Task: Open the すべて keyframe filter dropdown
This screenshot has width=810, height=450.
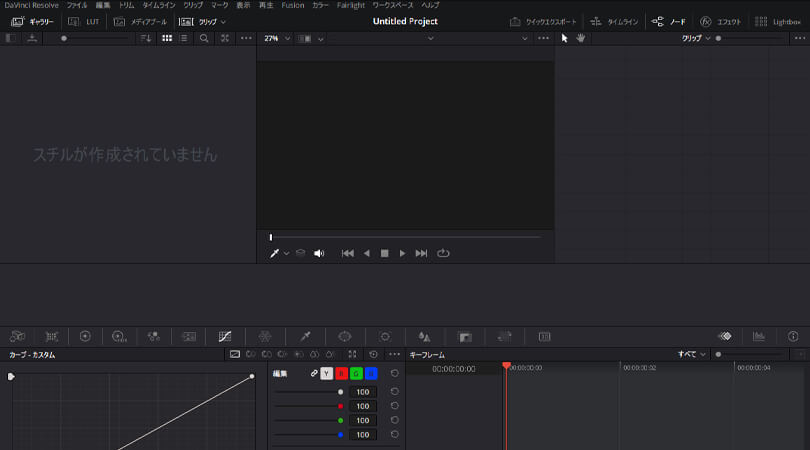Action: (x=691, y=354)
